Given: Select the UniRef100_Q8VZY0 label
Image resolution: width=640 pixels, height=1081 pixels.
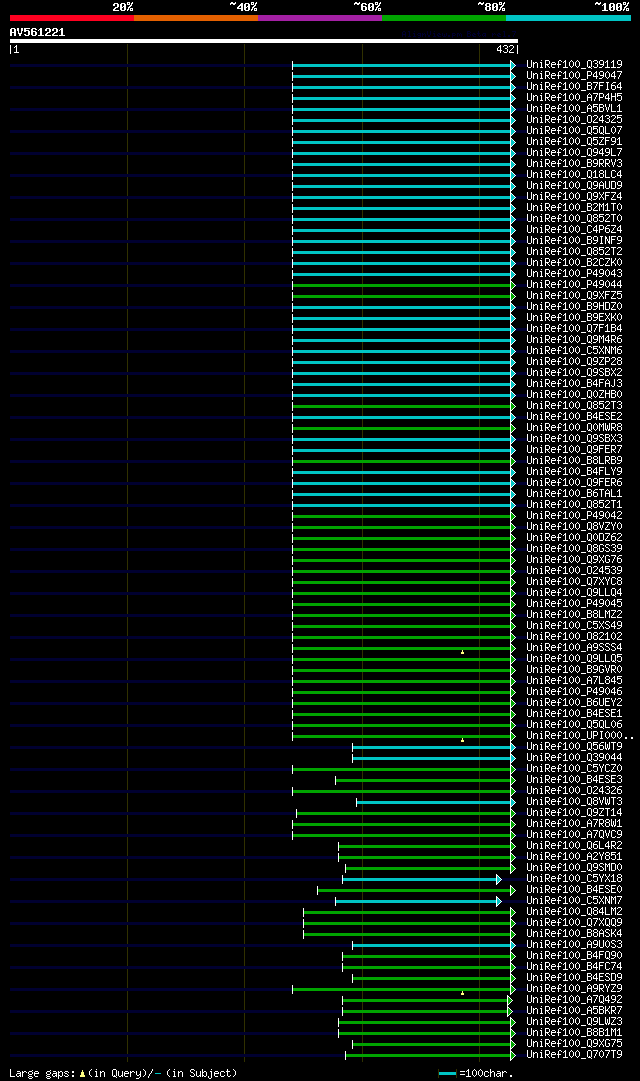Looking at the screenshot, I should (574, 527).
